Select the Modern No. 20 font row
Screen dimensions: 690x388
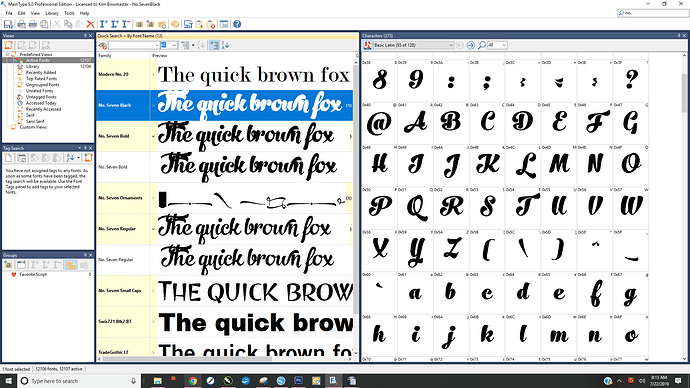225,75
